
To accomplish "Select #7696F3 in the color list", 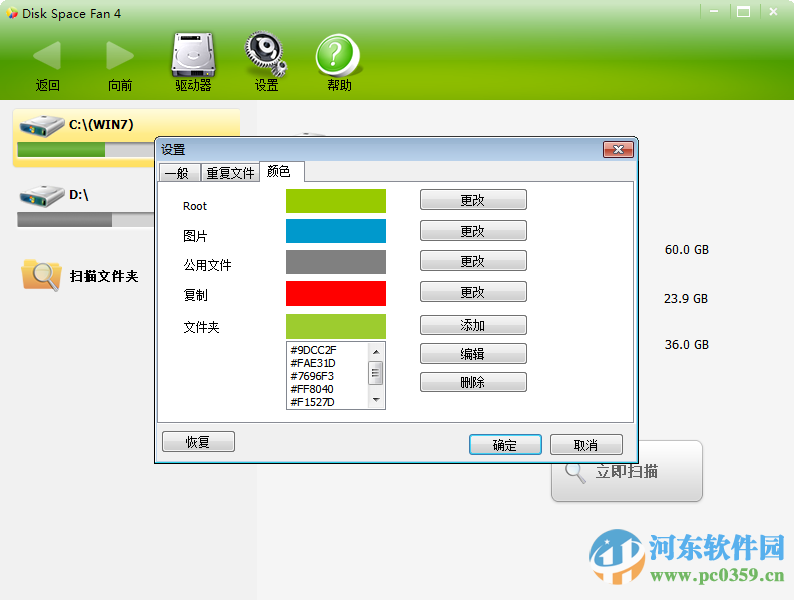I will click(312, 376).
